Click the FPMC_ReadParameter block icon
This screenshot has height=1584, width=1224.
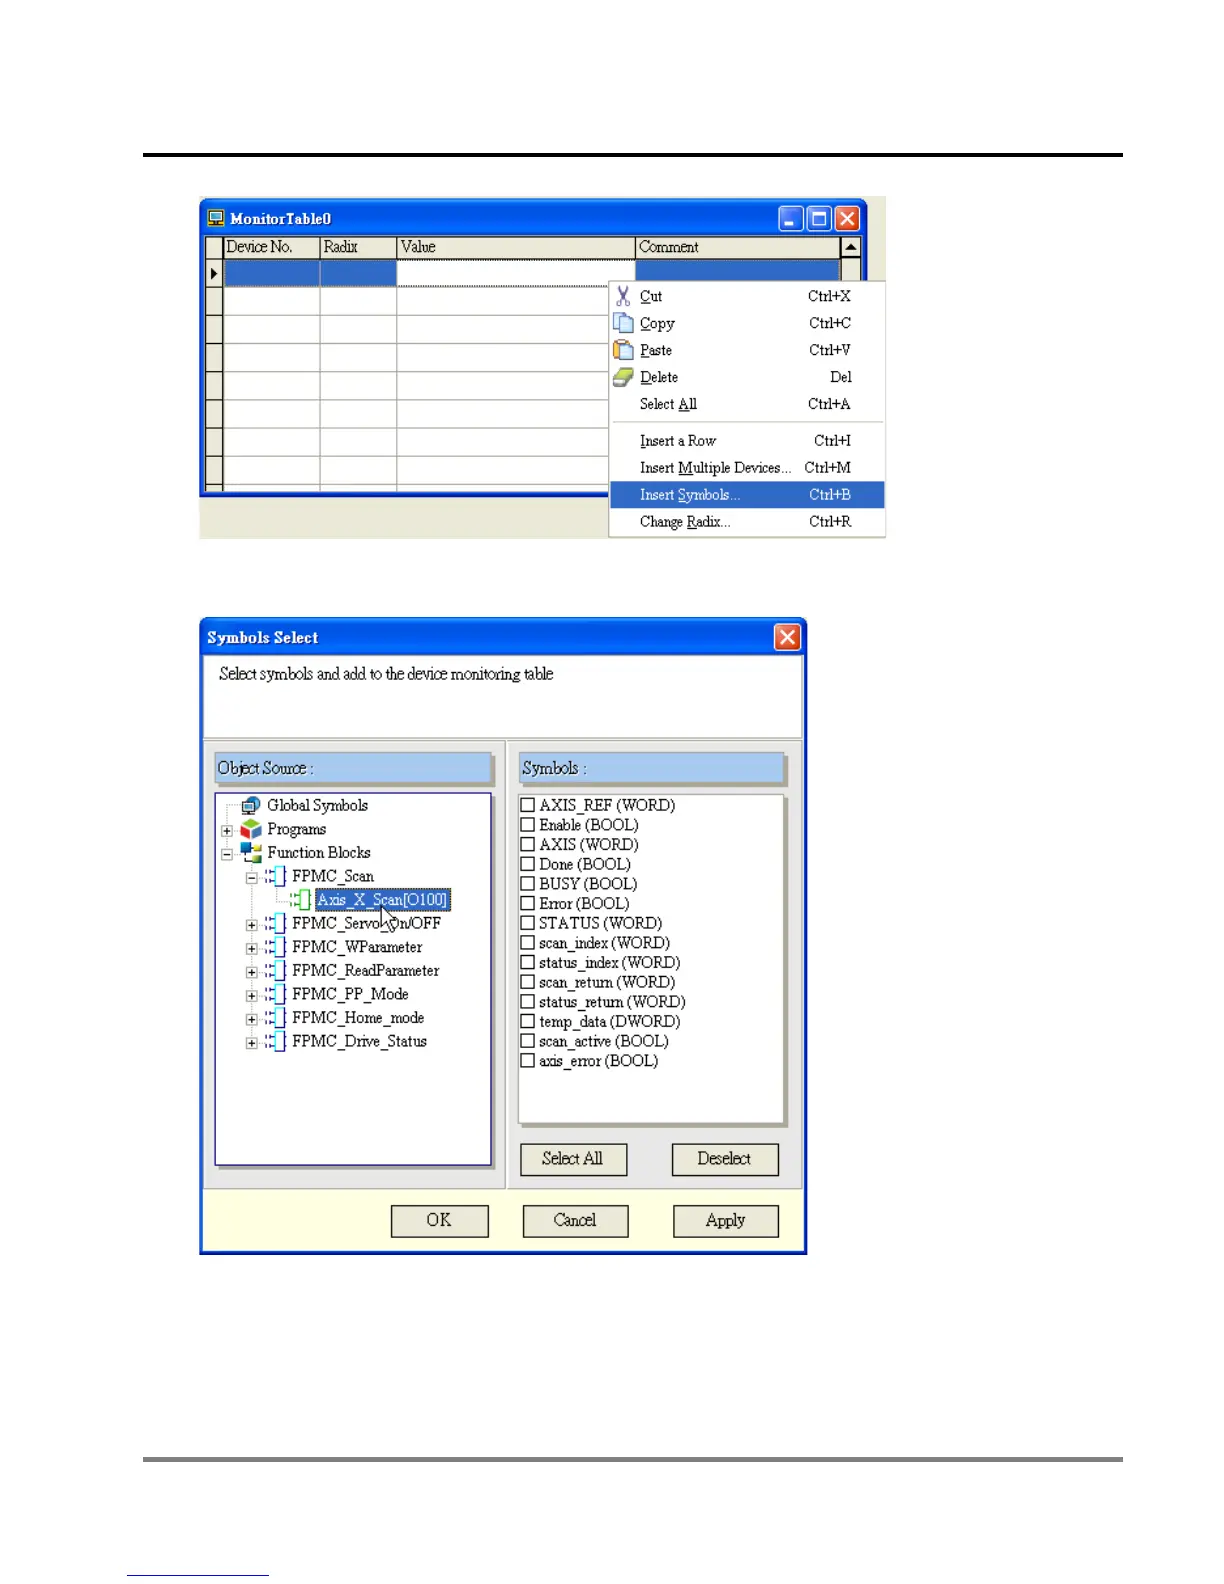click(275, 971)
